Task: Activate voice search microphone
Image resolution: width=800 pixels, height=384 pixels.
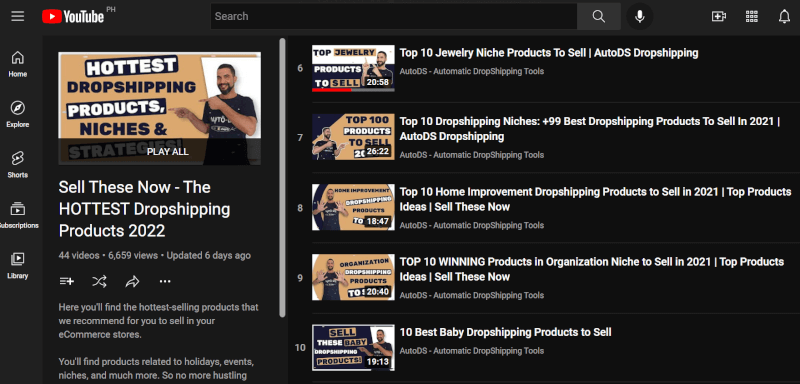Action: (639, 16)
